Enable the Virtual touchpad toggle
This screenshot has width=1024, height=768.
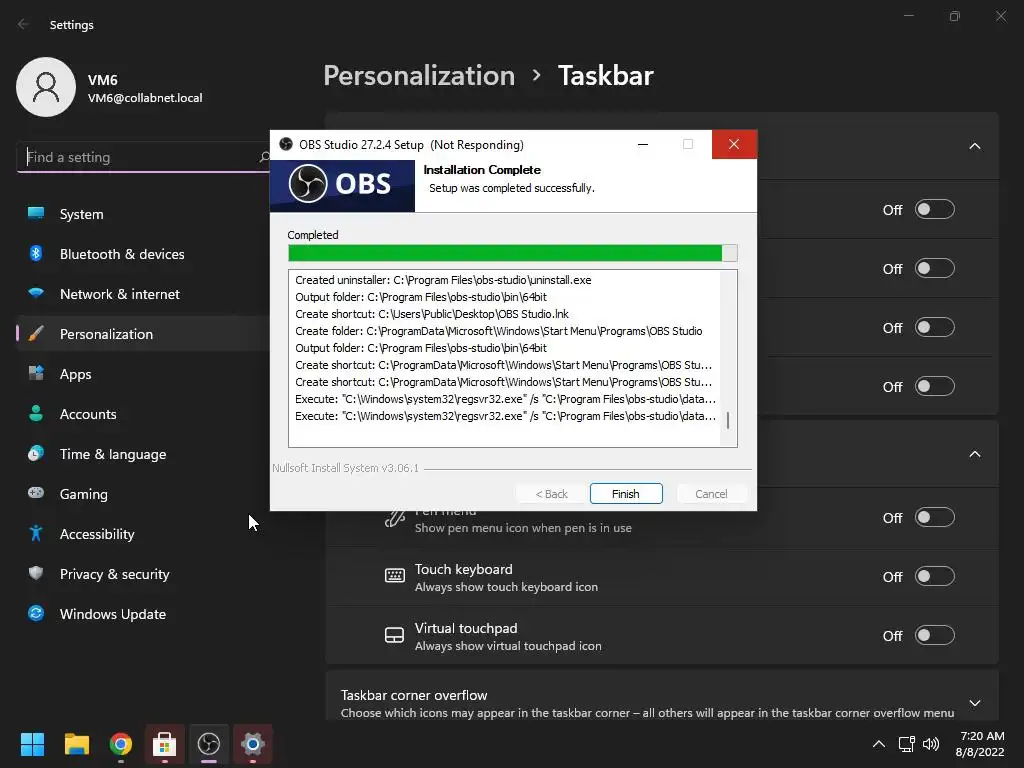tap(935, 635)
